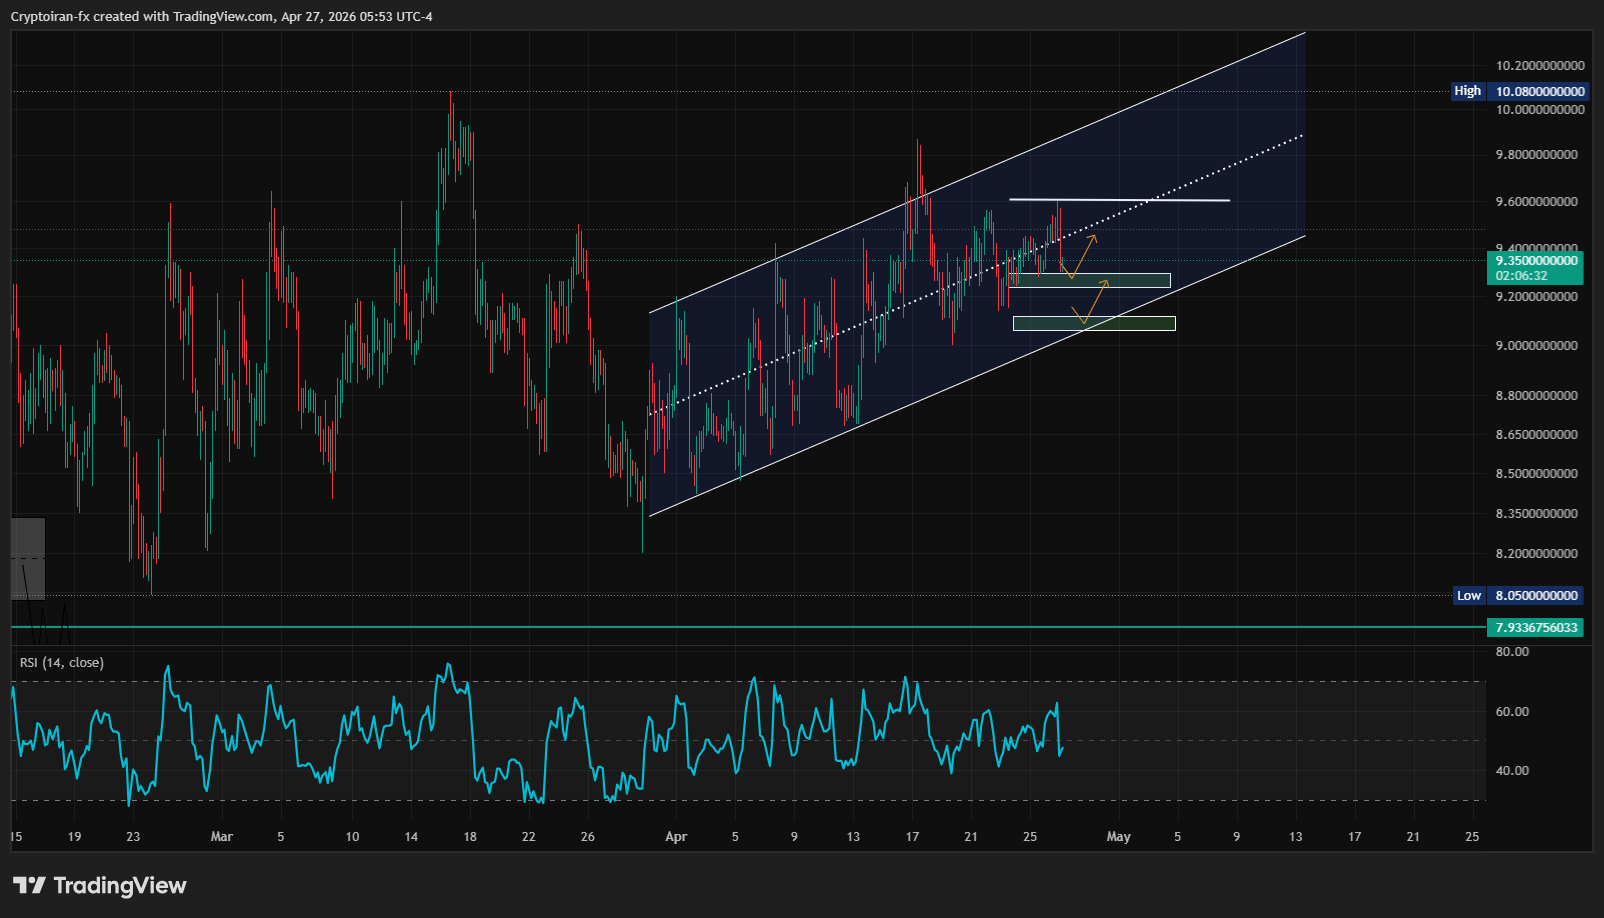Click the High price tag

pos(1467,91)
